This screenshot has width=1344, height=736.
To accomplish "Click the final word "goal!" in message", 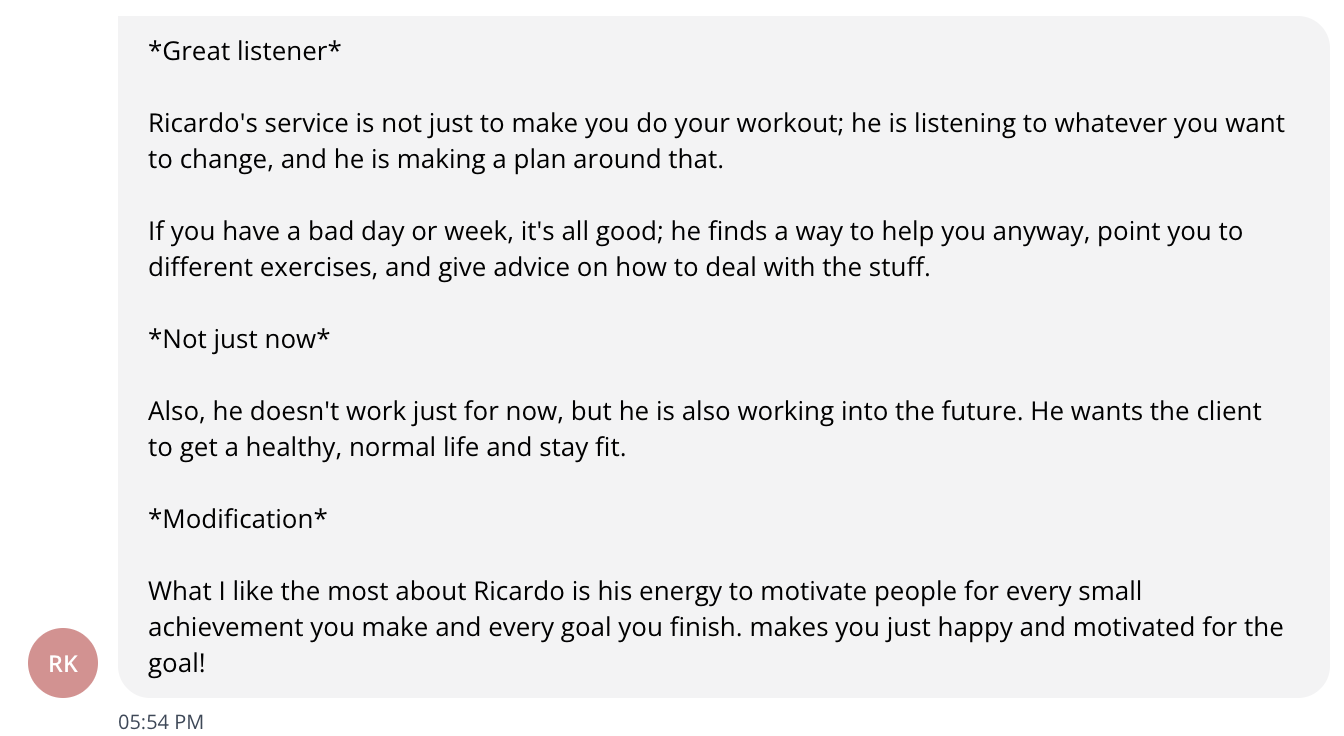I will tap(177, 663).
